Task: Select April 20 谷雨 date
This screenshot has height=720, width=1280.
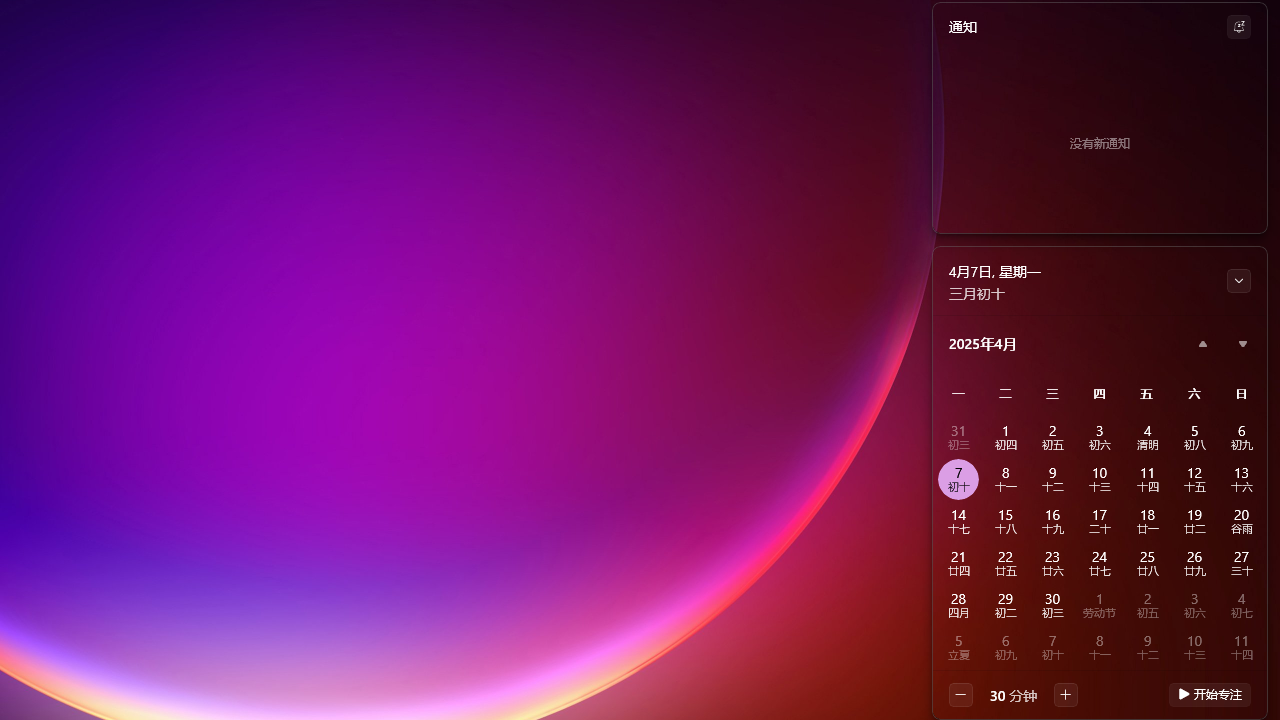Action: point(1241,522)
